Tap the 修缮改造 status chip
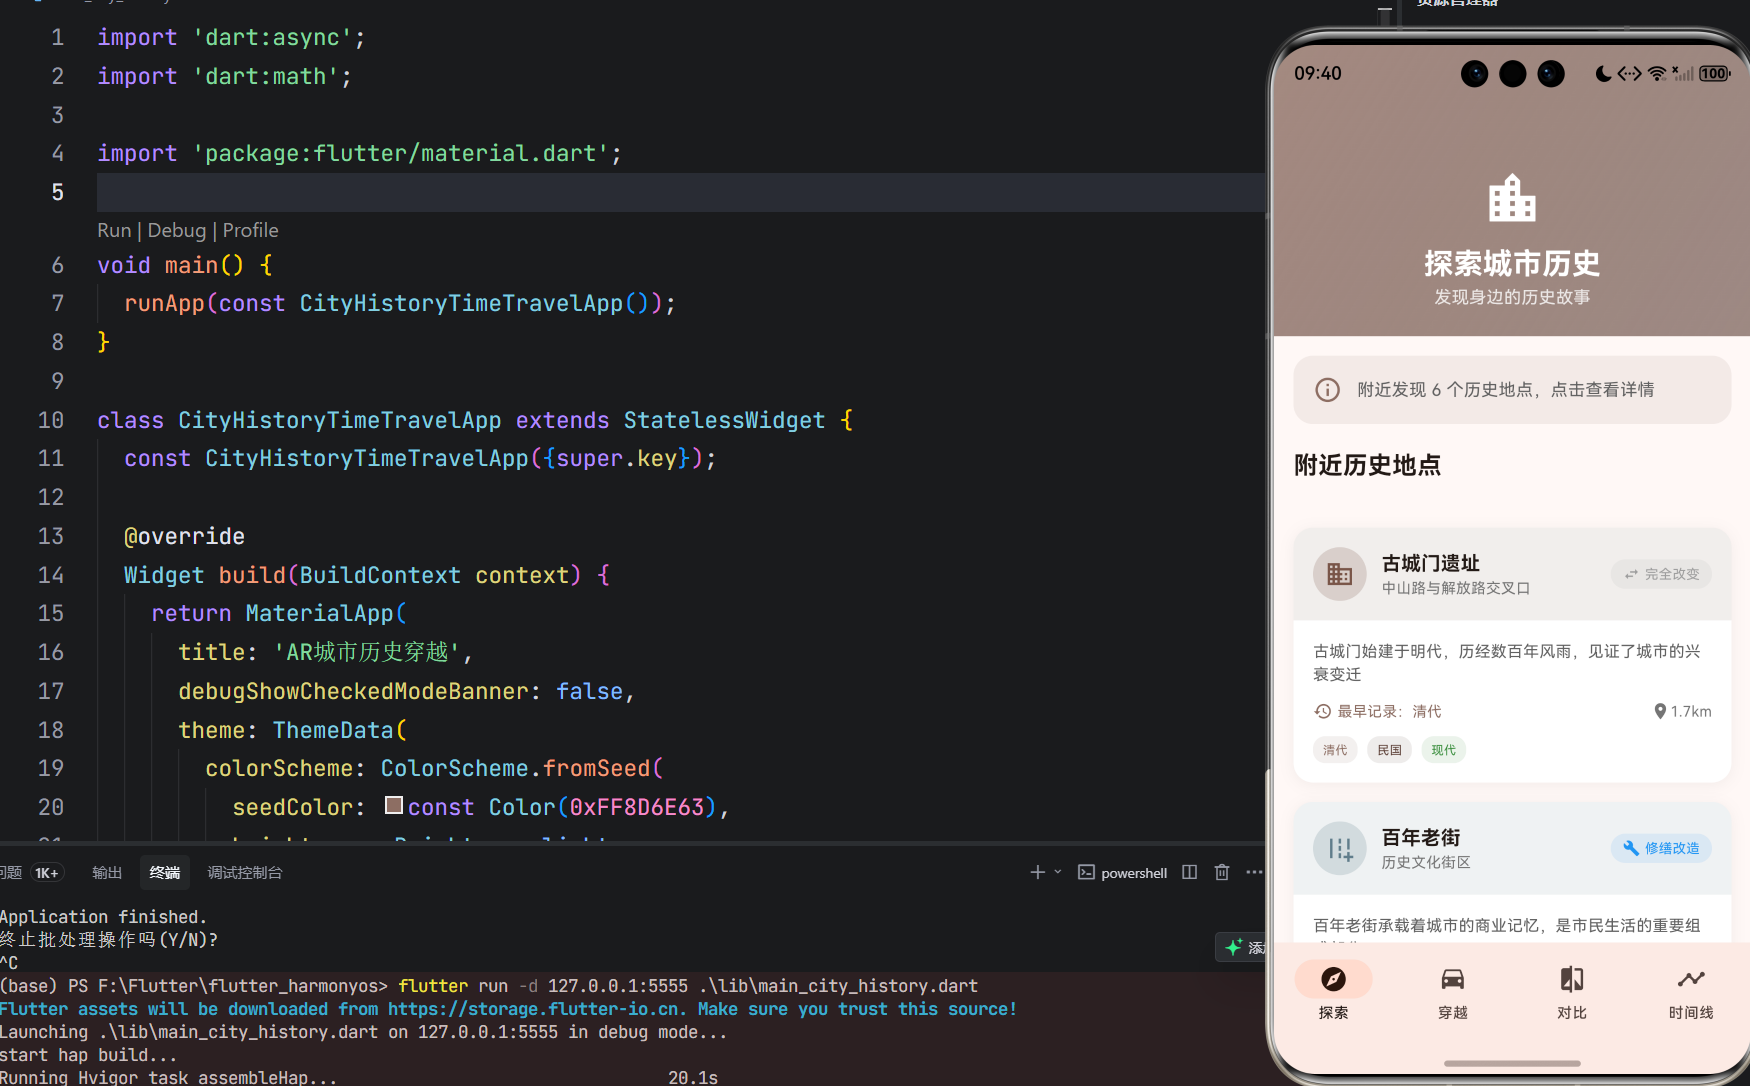 [x=1661, y=848]
